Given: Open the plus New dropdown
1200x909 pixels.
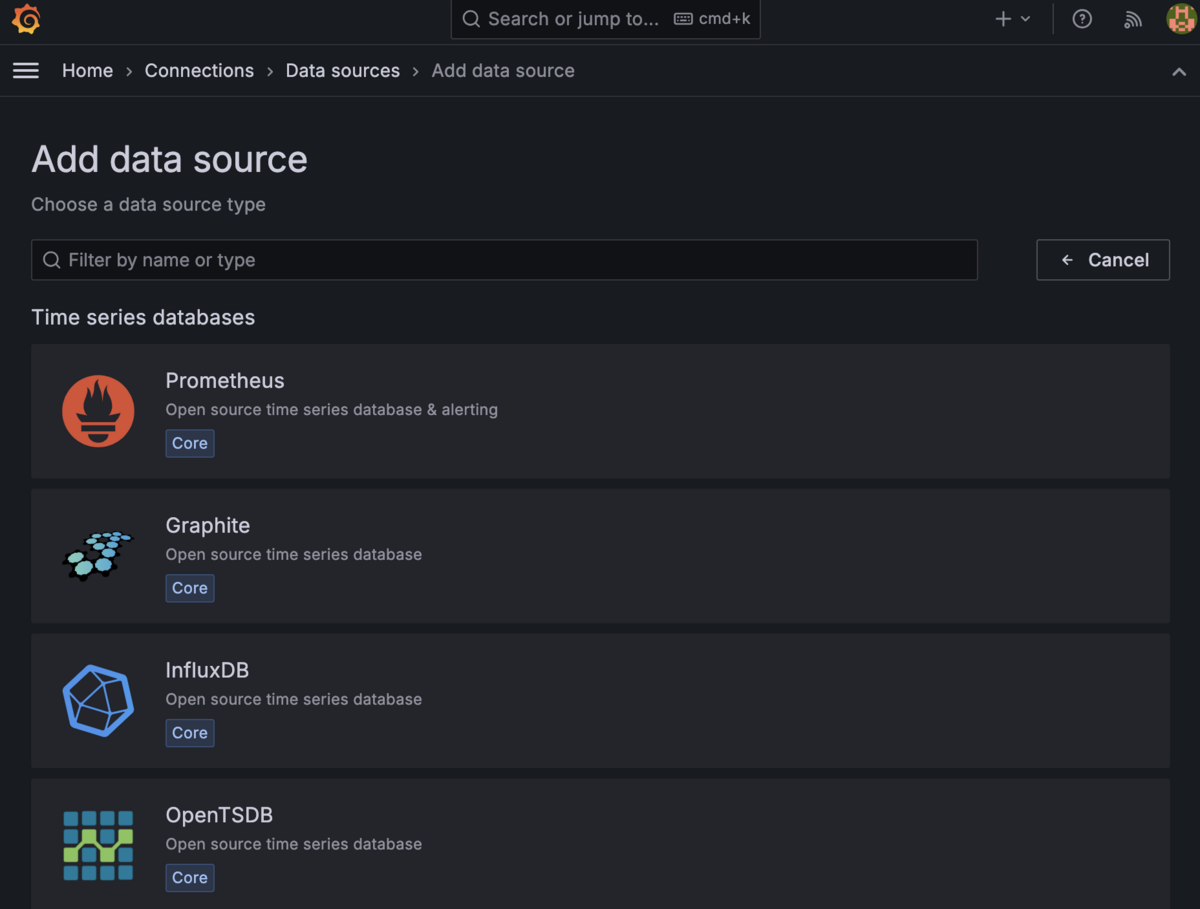Looking at the screenshot, I should point(1012,19).
